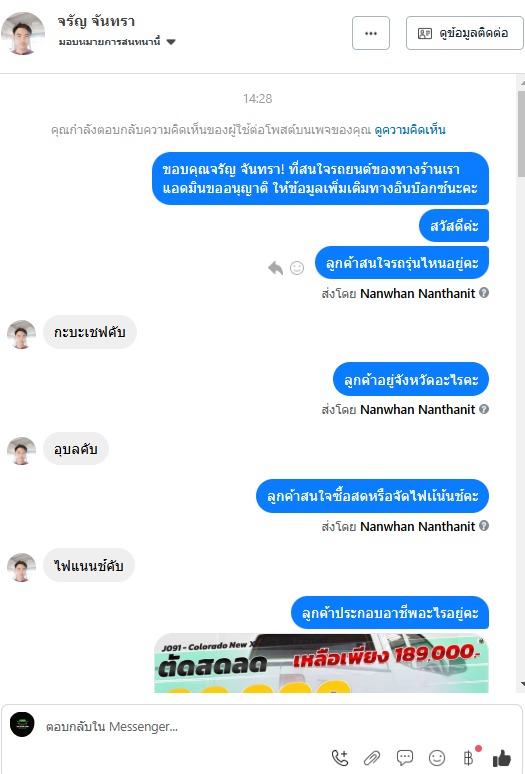Viewport: 525px width, 774px height.
Task: Open the ดูความคิดเห็น link
Action: (410, 130)
